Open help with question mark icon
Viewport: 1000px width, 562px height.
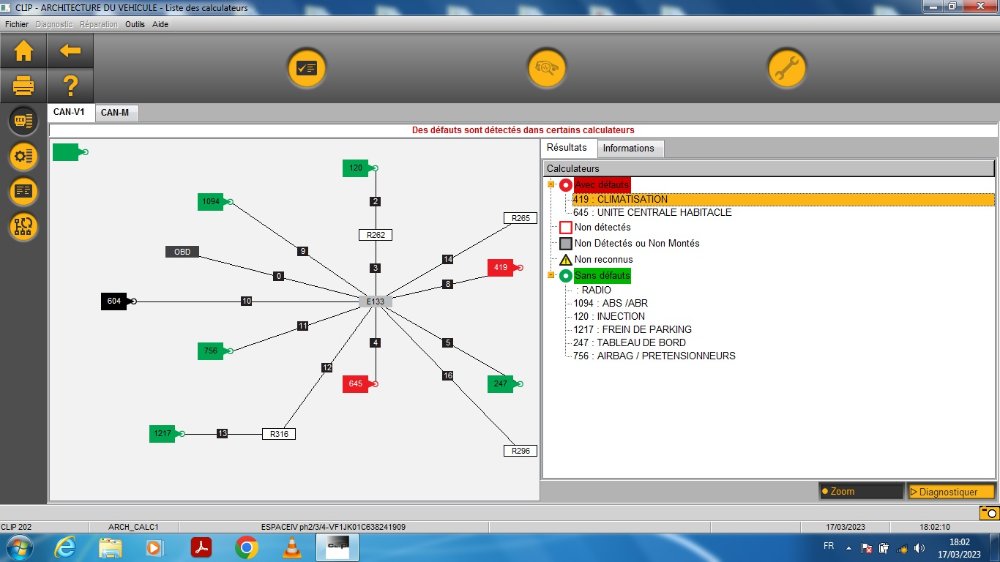(70, 85)
